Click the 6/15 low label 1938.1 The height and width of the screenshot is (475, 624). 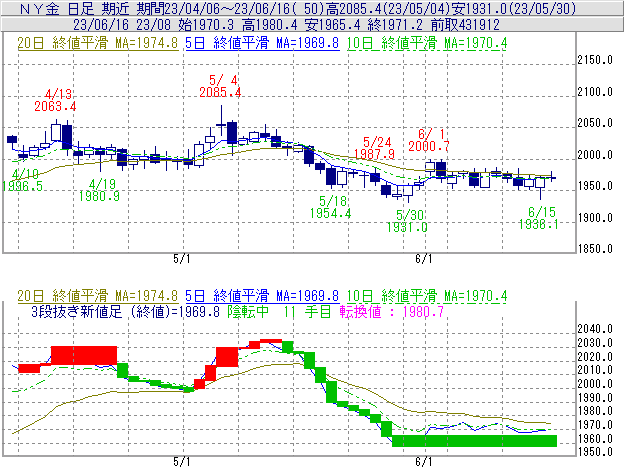coord(538,224)
